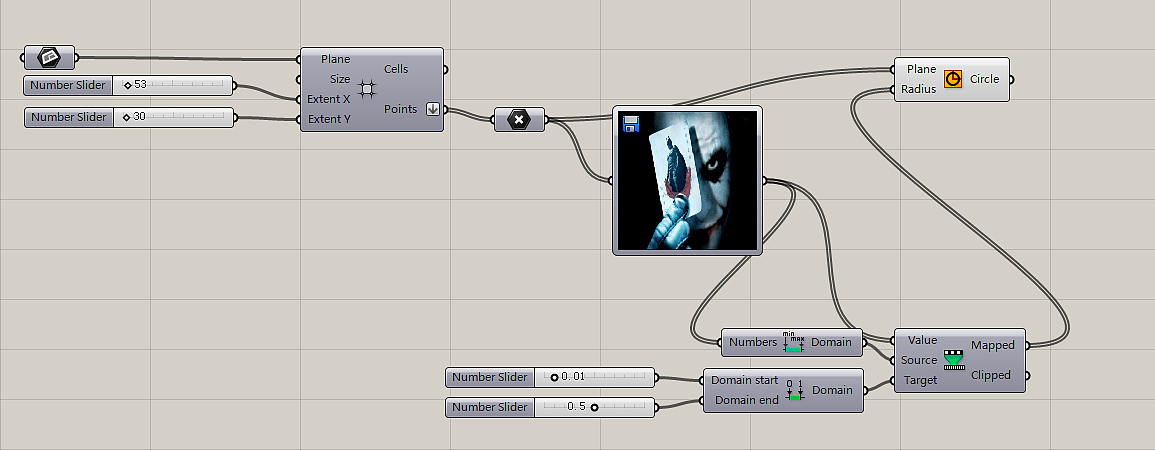The width and height of the screenshot is (1155, 450).
Task: Click the Radius input on Circle component
Action: [x=919, y=89]
